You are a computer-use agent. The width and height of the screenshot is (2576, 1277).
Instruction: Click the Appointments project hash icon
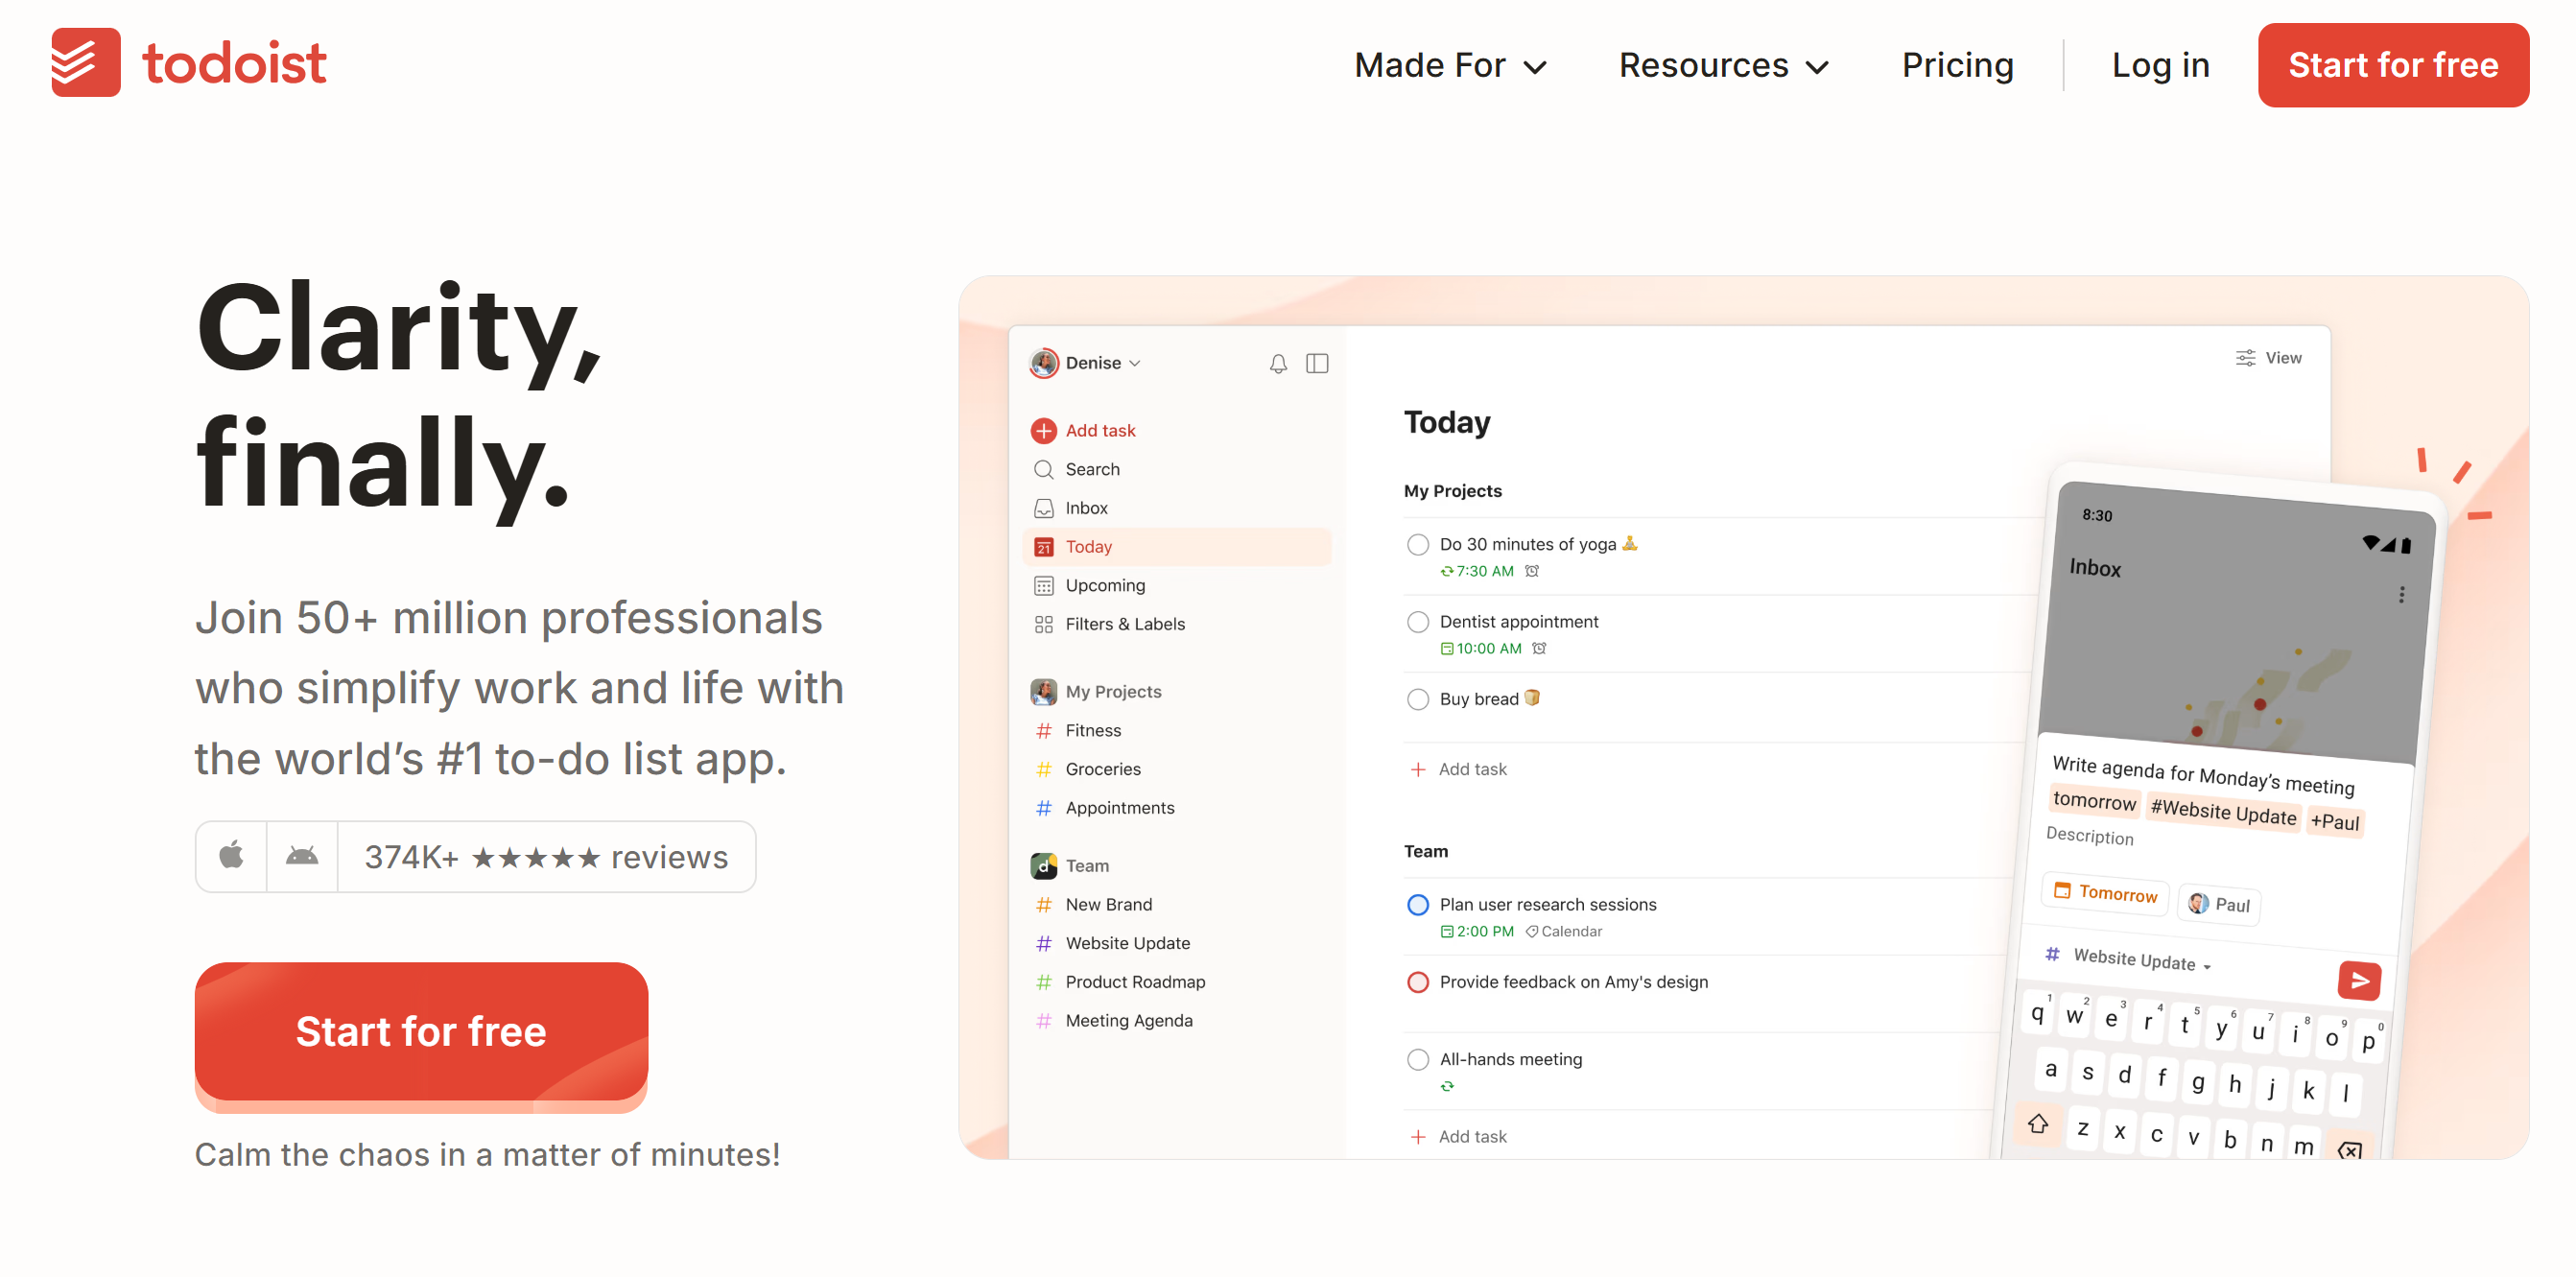pyautogui.click(x=1043, y=808)
